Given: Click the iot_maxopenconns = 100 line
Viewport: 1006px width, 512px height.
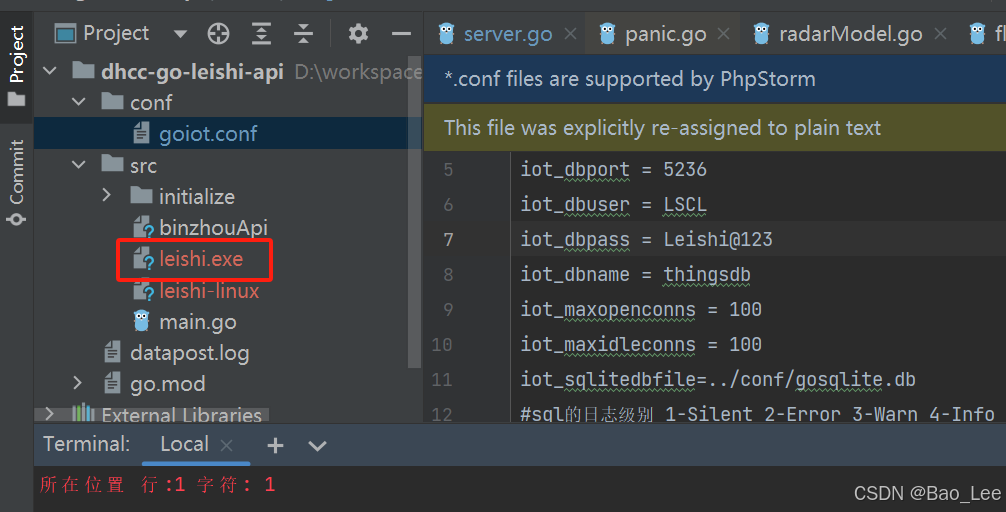Looking at the screenshot, I should click(640, 309).
